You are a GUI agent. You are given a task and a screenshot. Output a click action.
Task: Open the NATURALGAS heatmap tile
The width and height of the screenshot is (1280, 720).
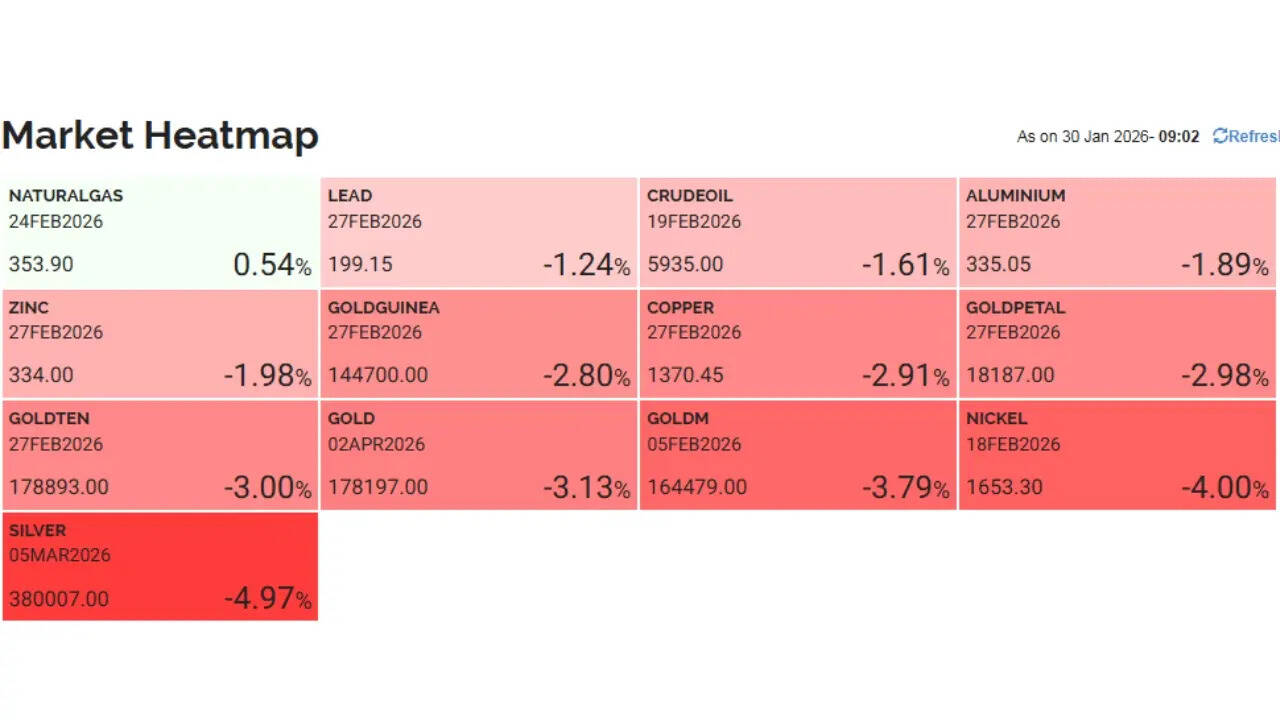tap(160, 232)
